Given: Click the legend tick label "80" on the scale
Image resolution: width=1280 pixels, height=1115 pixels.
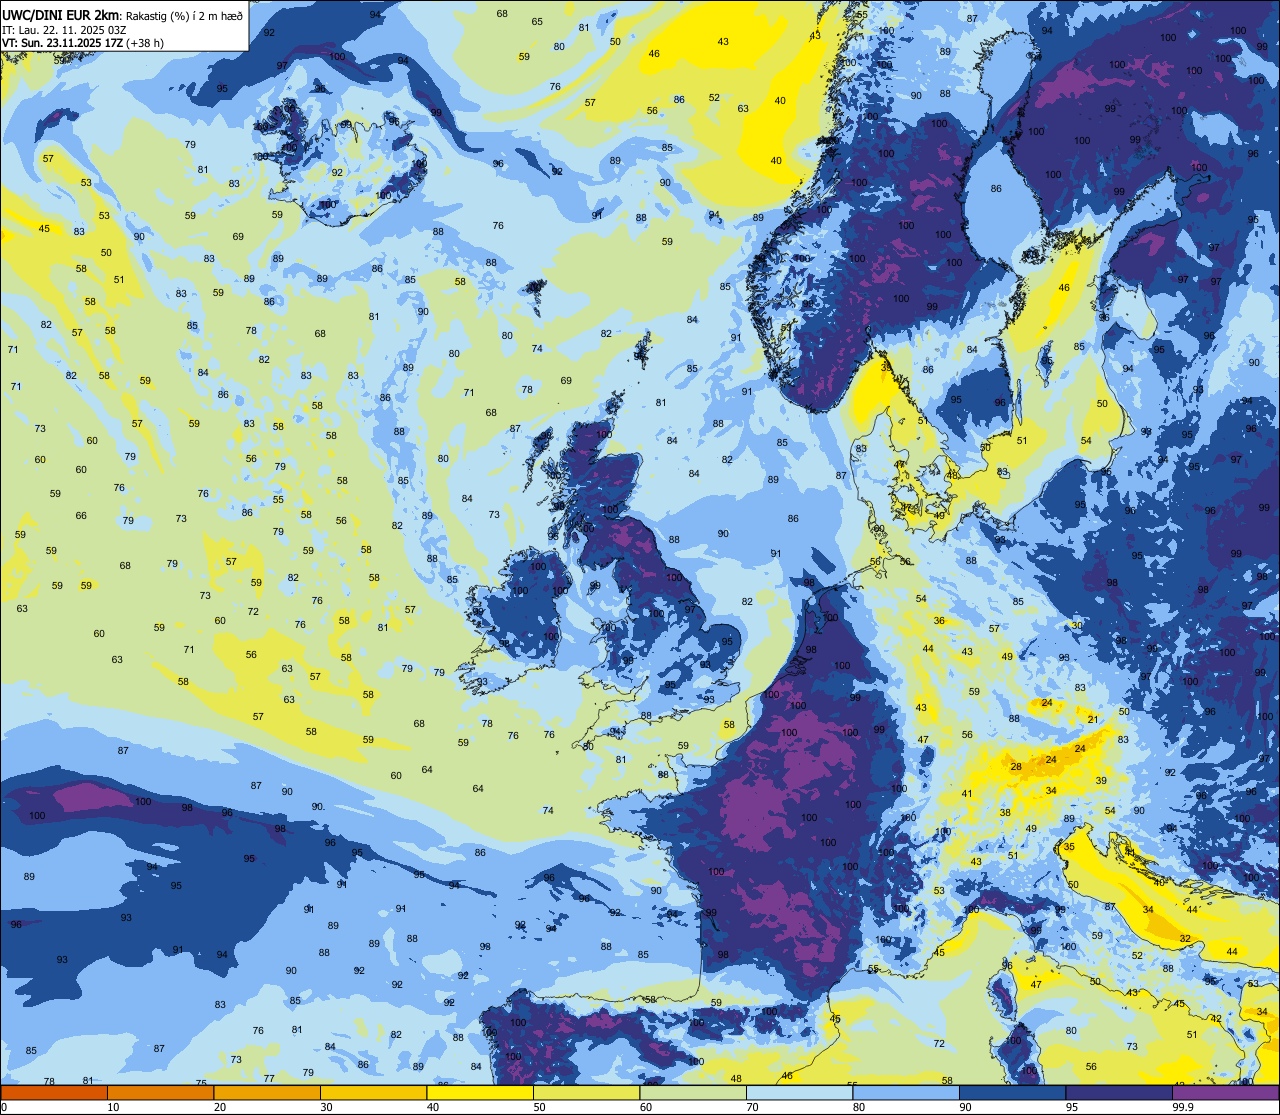Looking at the screenshot, I should click(x=859, y=1107).
